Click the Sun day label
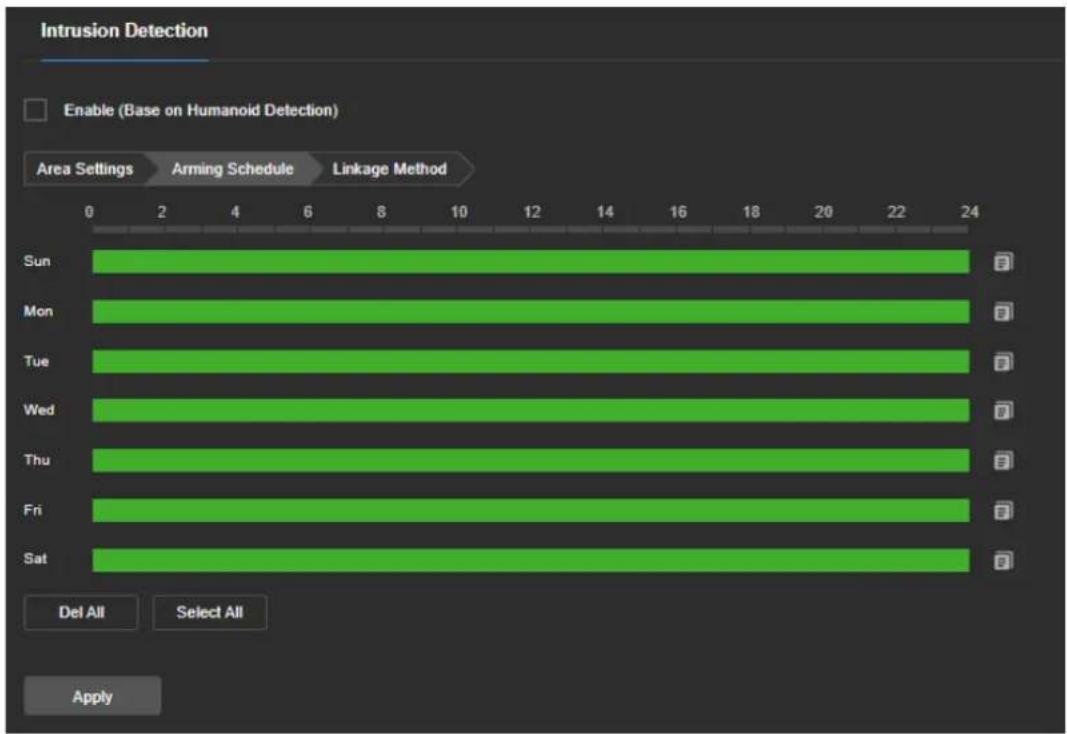This screenshot has height=734, width=1067. coord(37,261)
